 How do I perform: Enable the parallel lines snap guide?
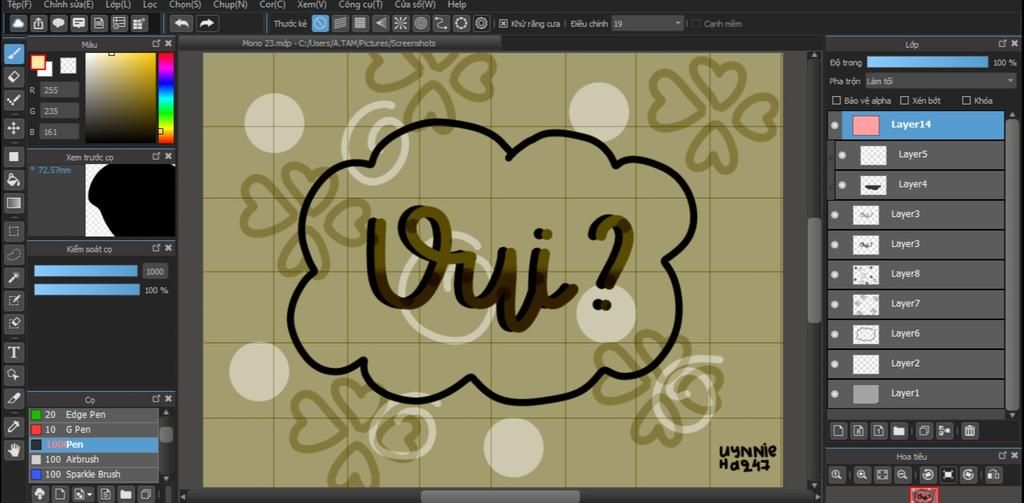pos(340,24)
